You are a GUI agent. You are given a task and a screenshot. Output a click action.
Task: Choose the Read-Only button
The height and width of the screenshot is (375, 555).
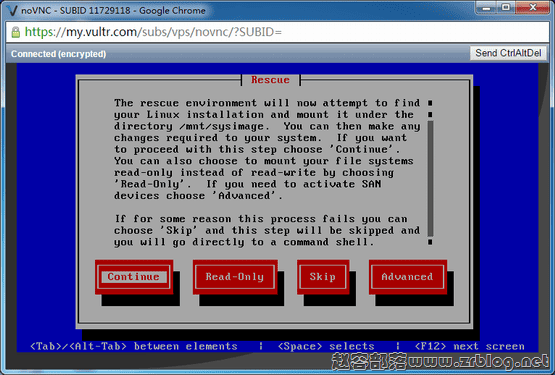coord(235,277)
